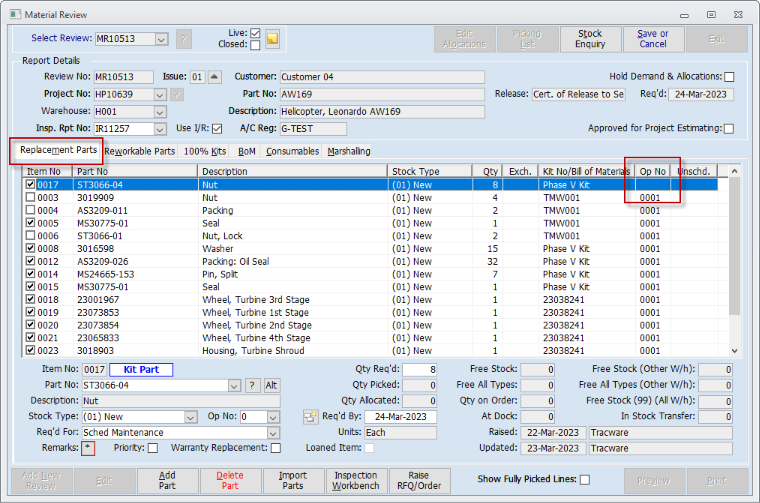Tick the Closed checkbox
This screenshot has width=760, height=503.
tap(255, 45)
